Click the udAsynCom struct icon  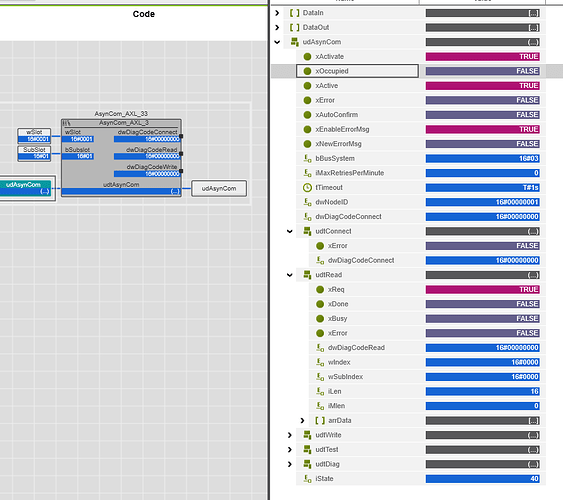click(x=294, y=42)
